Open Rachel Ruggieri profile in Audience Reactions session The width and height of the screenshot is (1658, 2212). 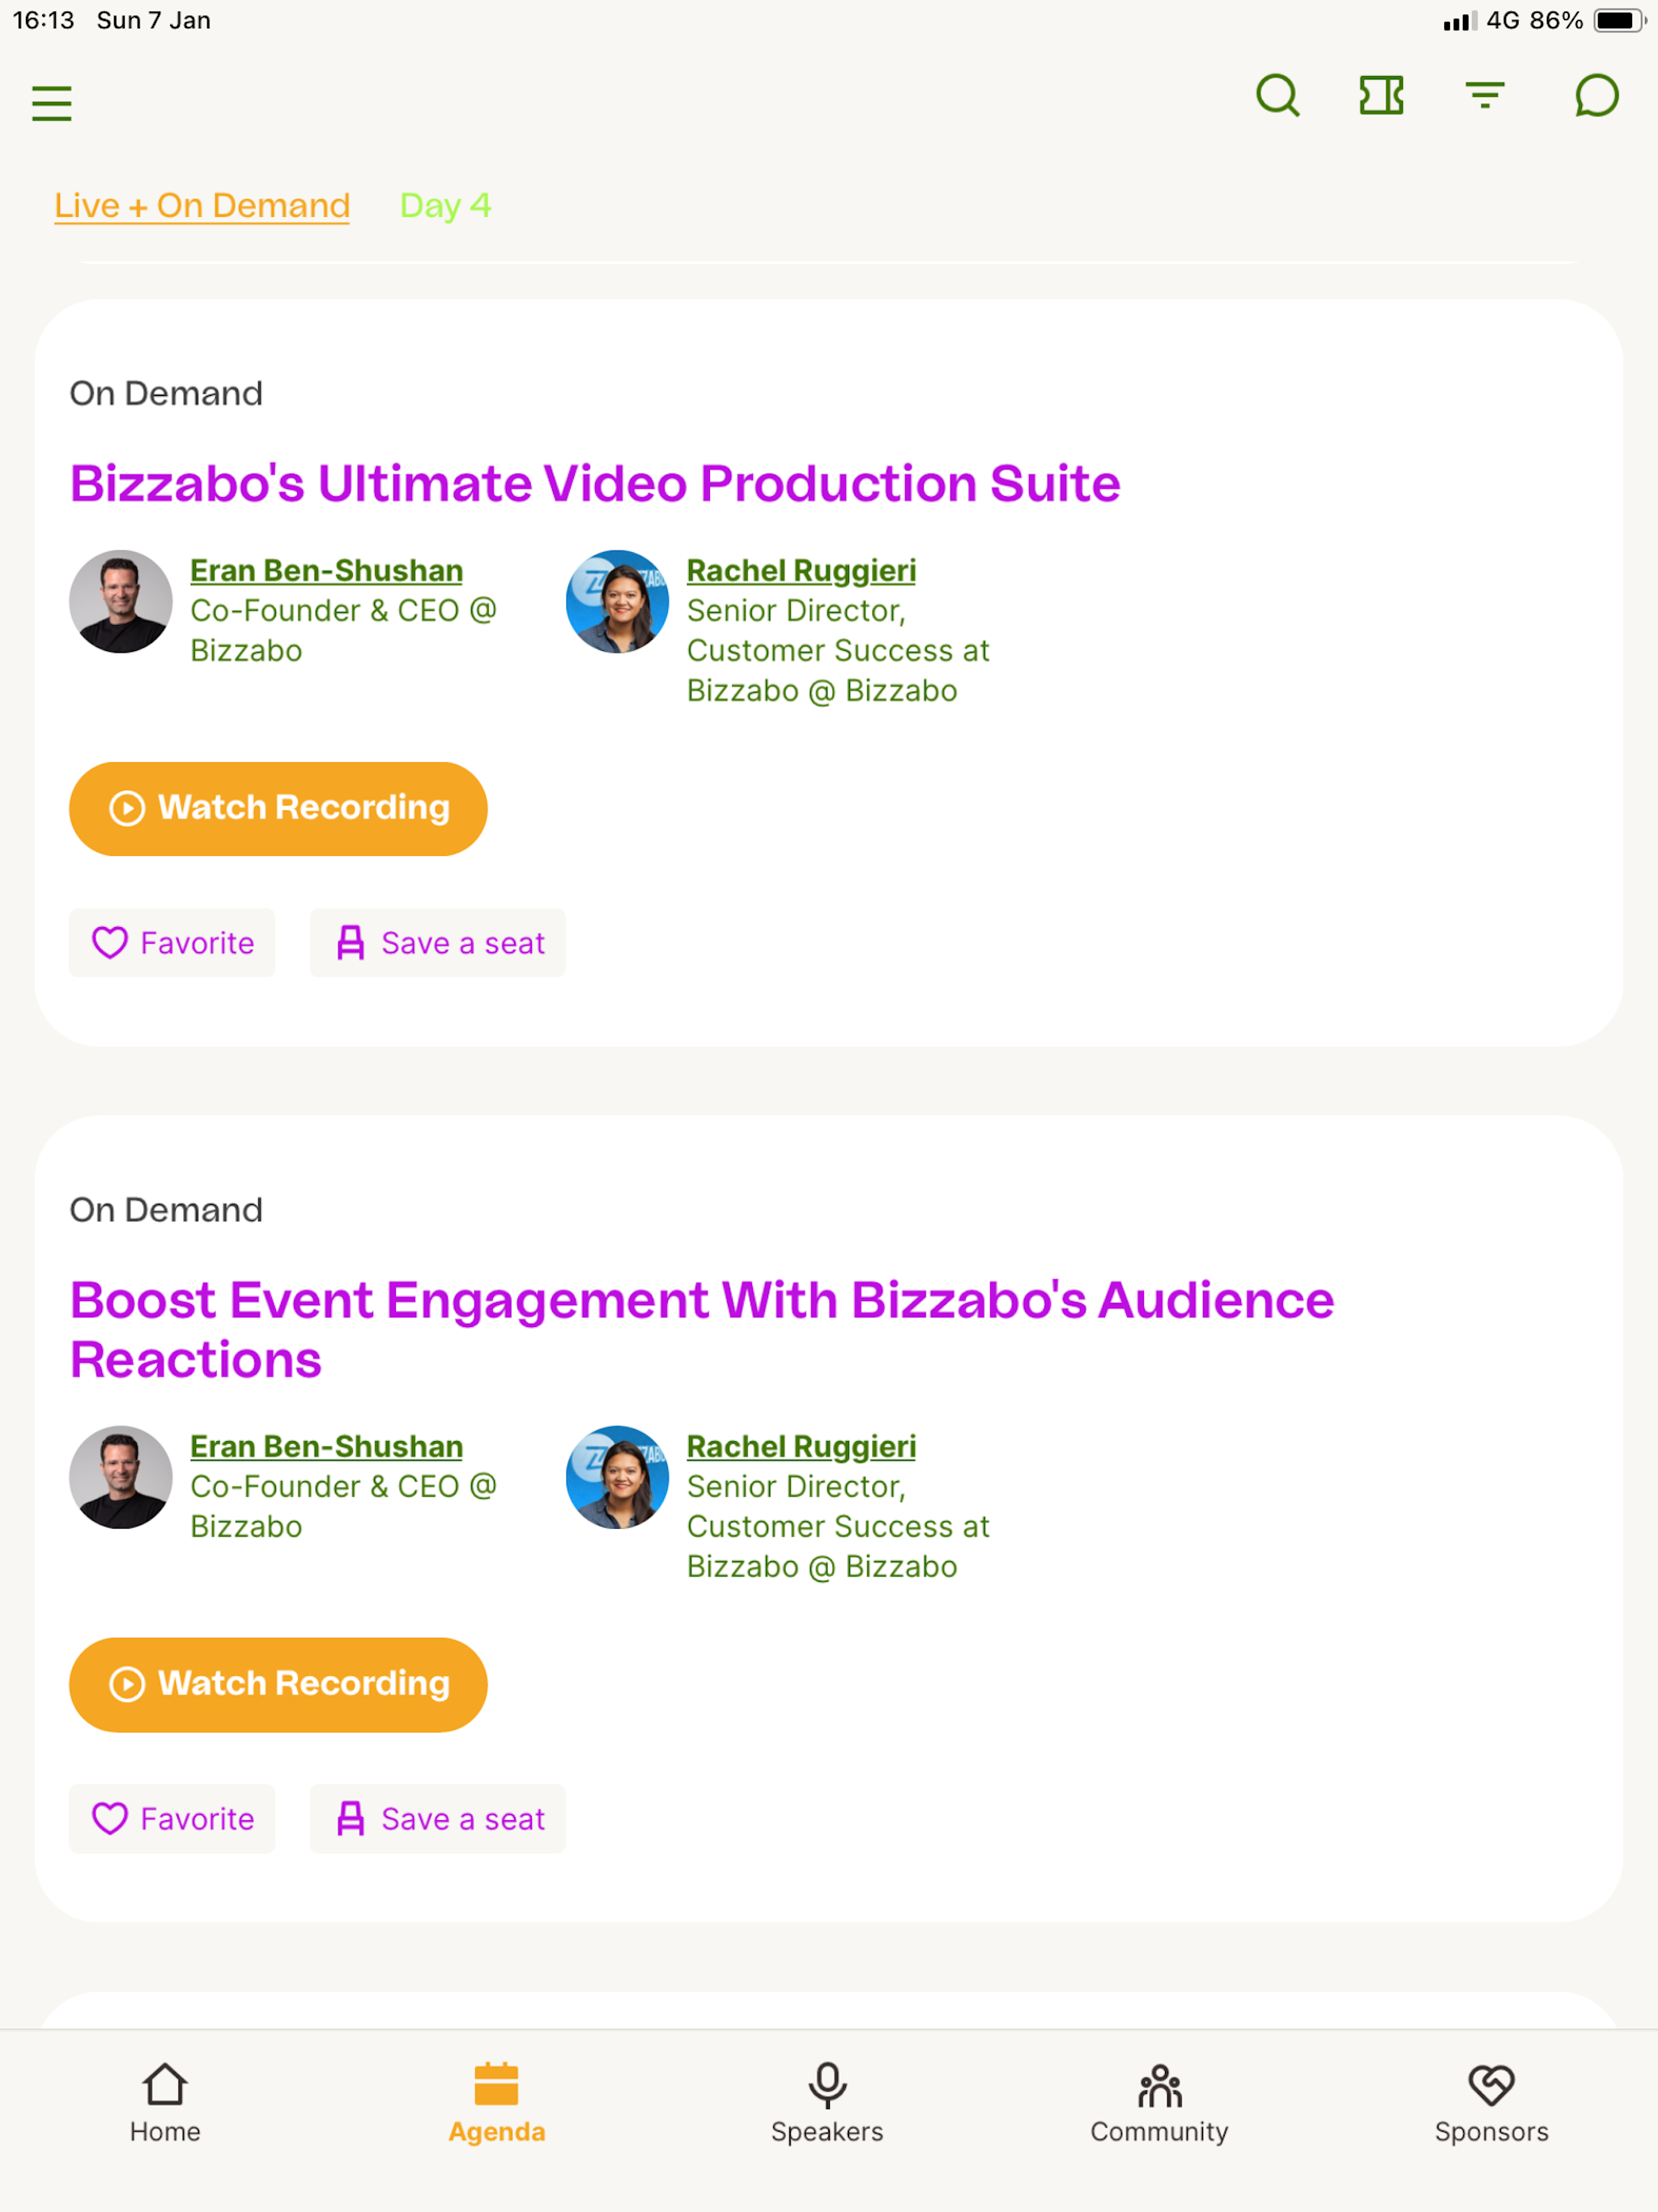(801, 1447)
